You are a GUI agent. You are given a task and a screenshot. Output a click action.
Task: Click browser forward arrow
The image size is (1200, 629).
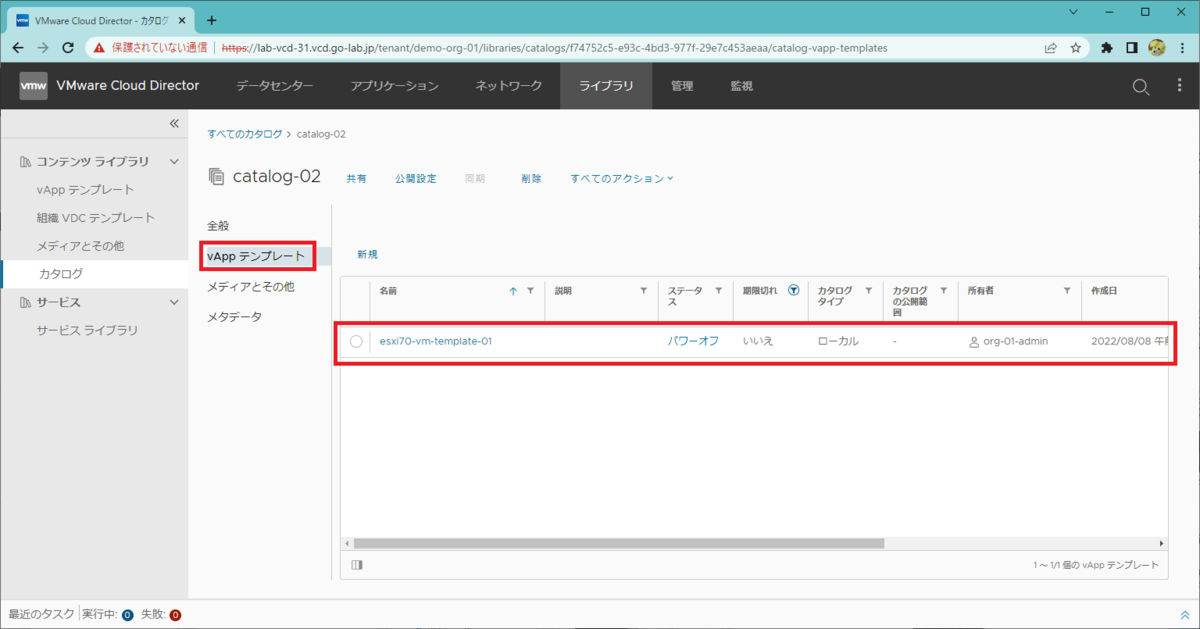43,47
